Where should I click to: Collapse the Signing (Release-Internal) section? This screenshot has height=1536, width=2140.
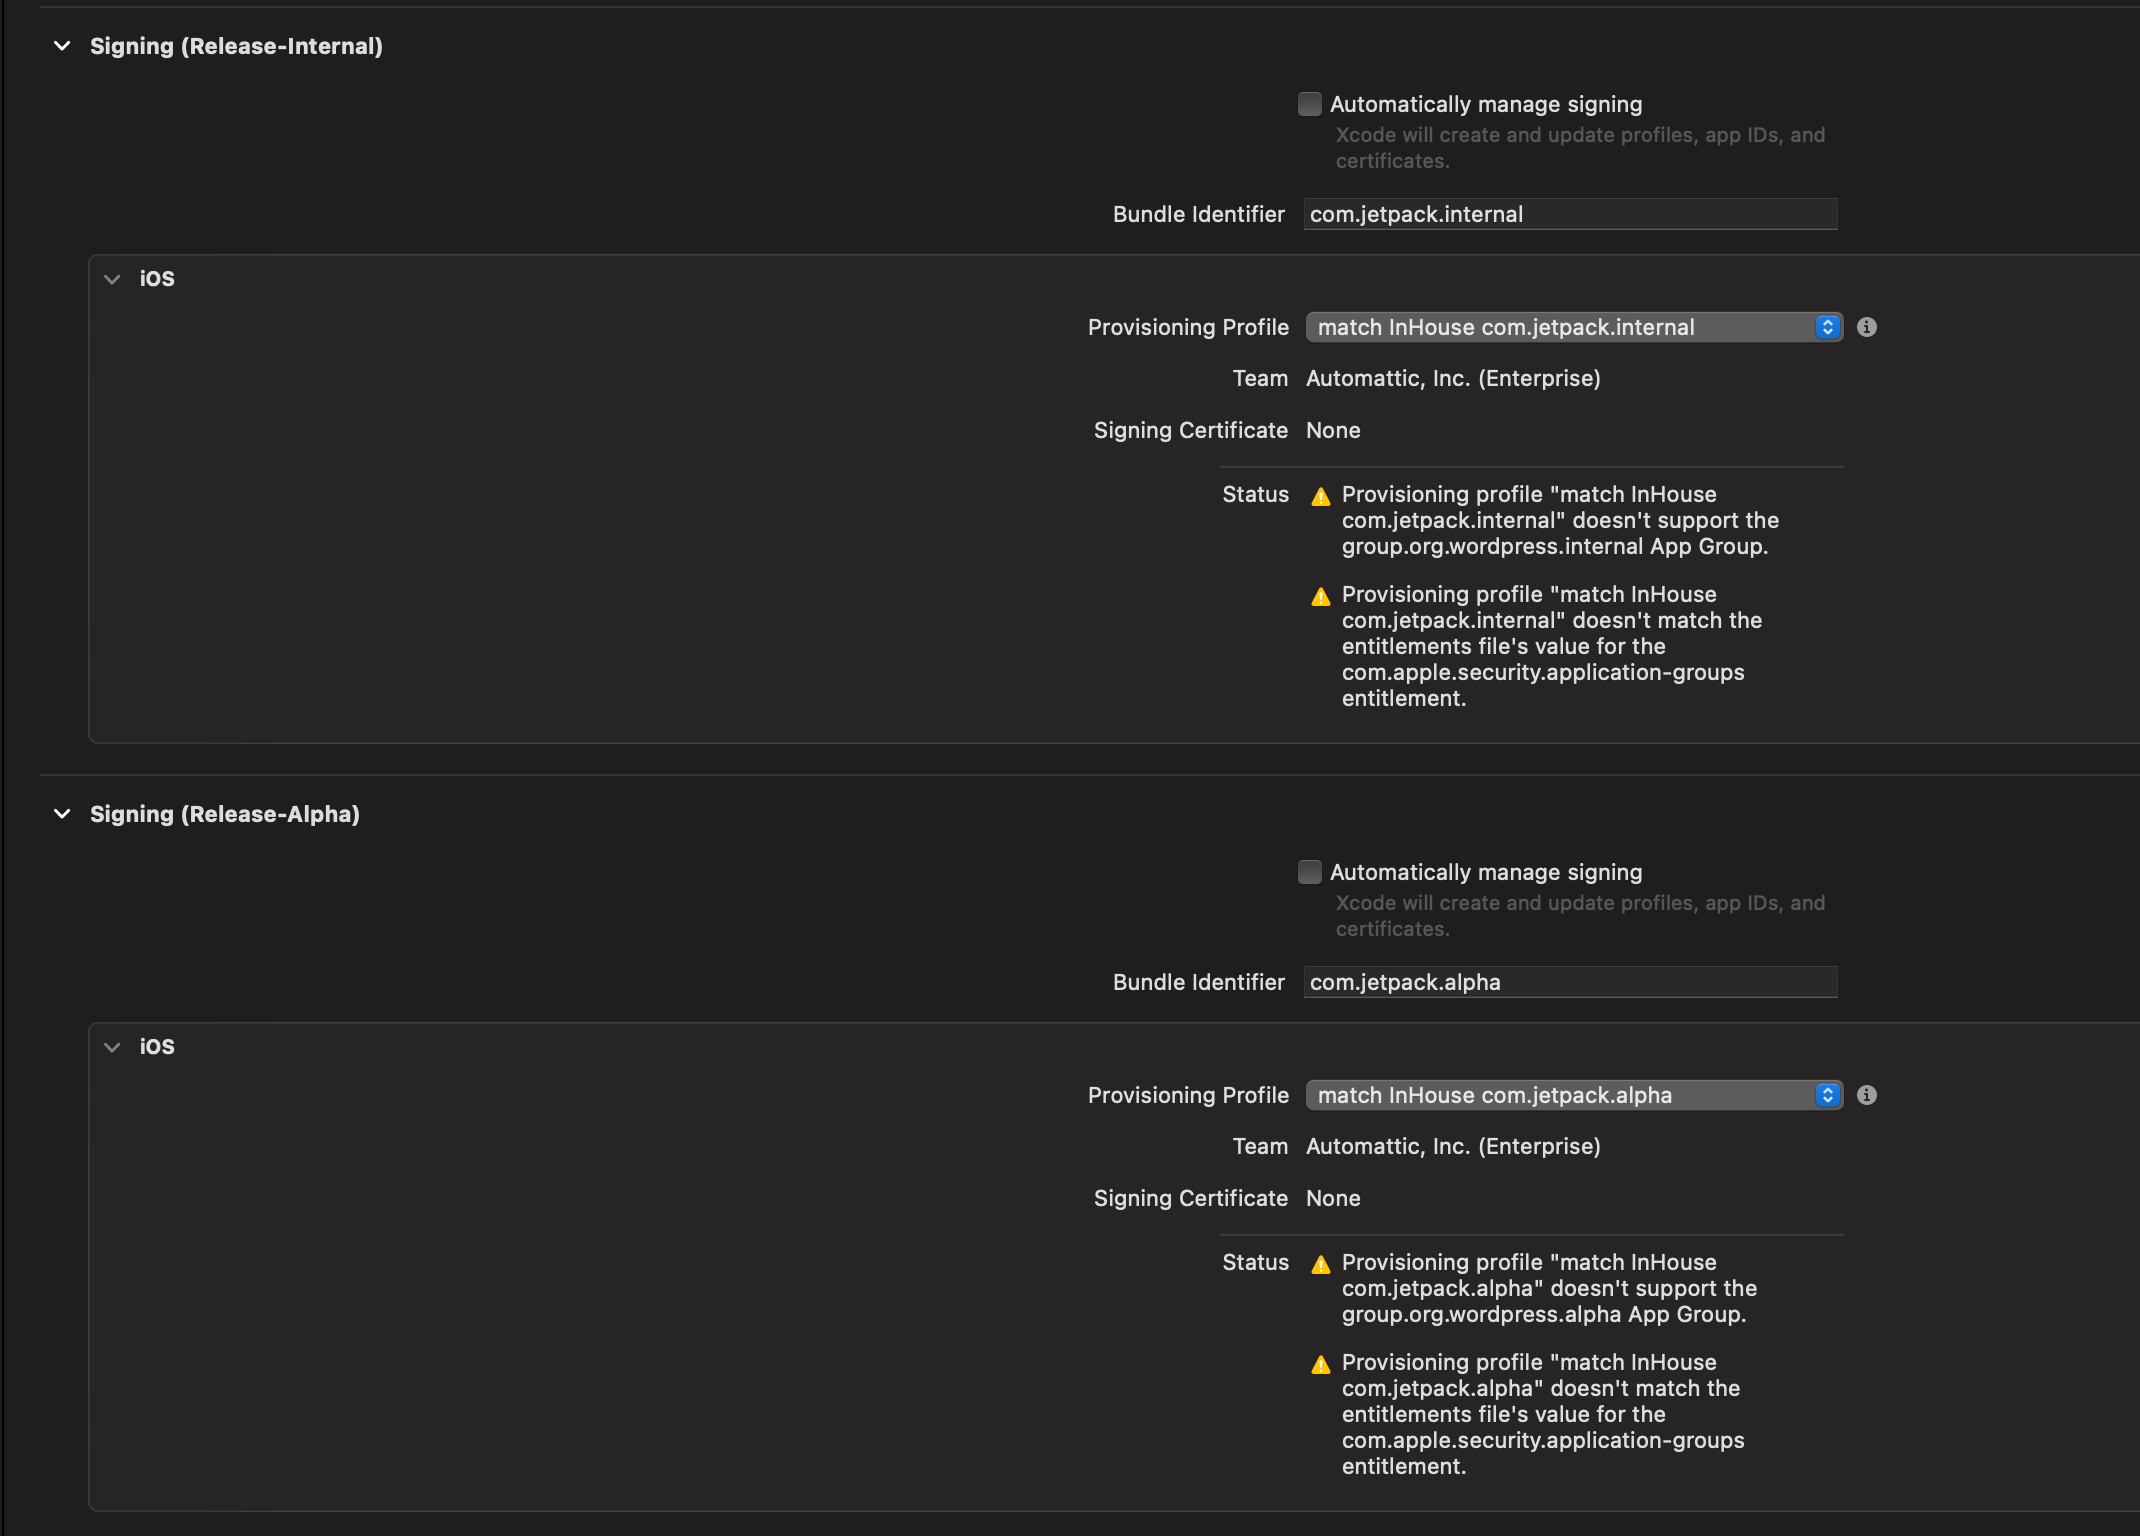(62, 46)
